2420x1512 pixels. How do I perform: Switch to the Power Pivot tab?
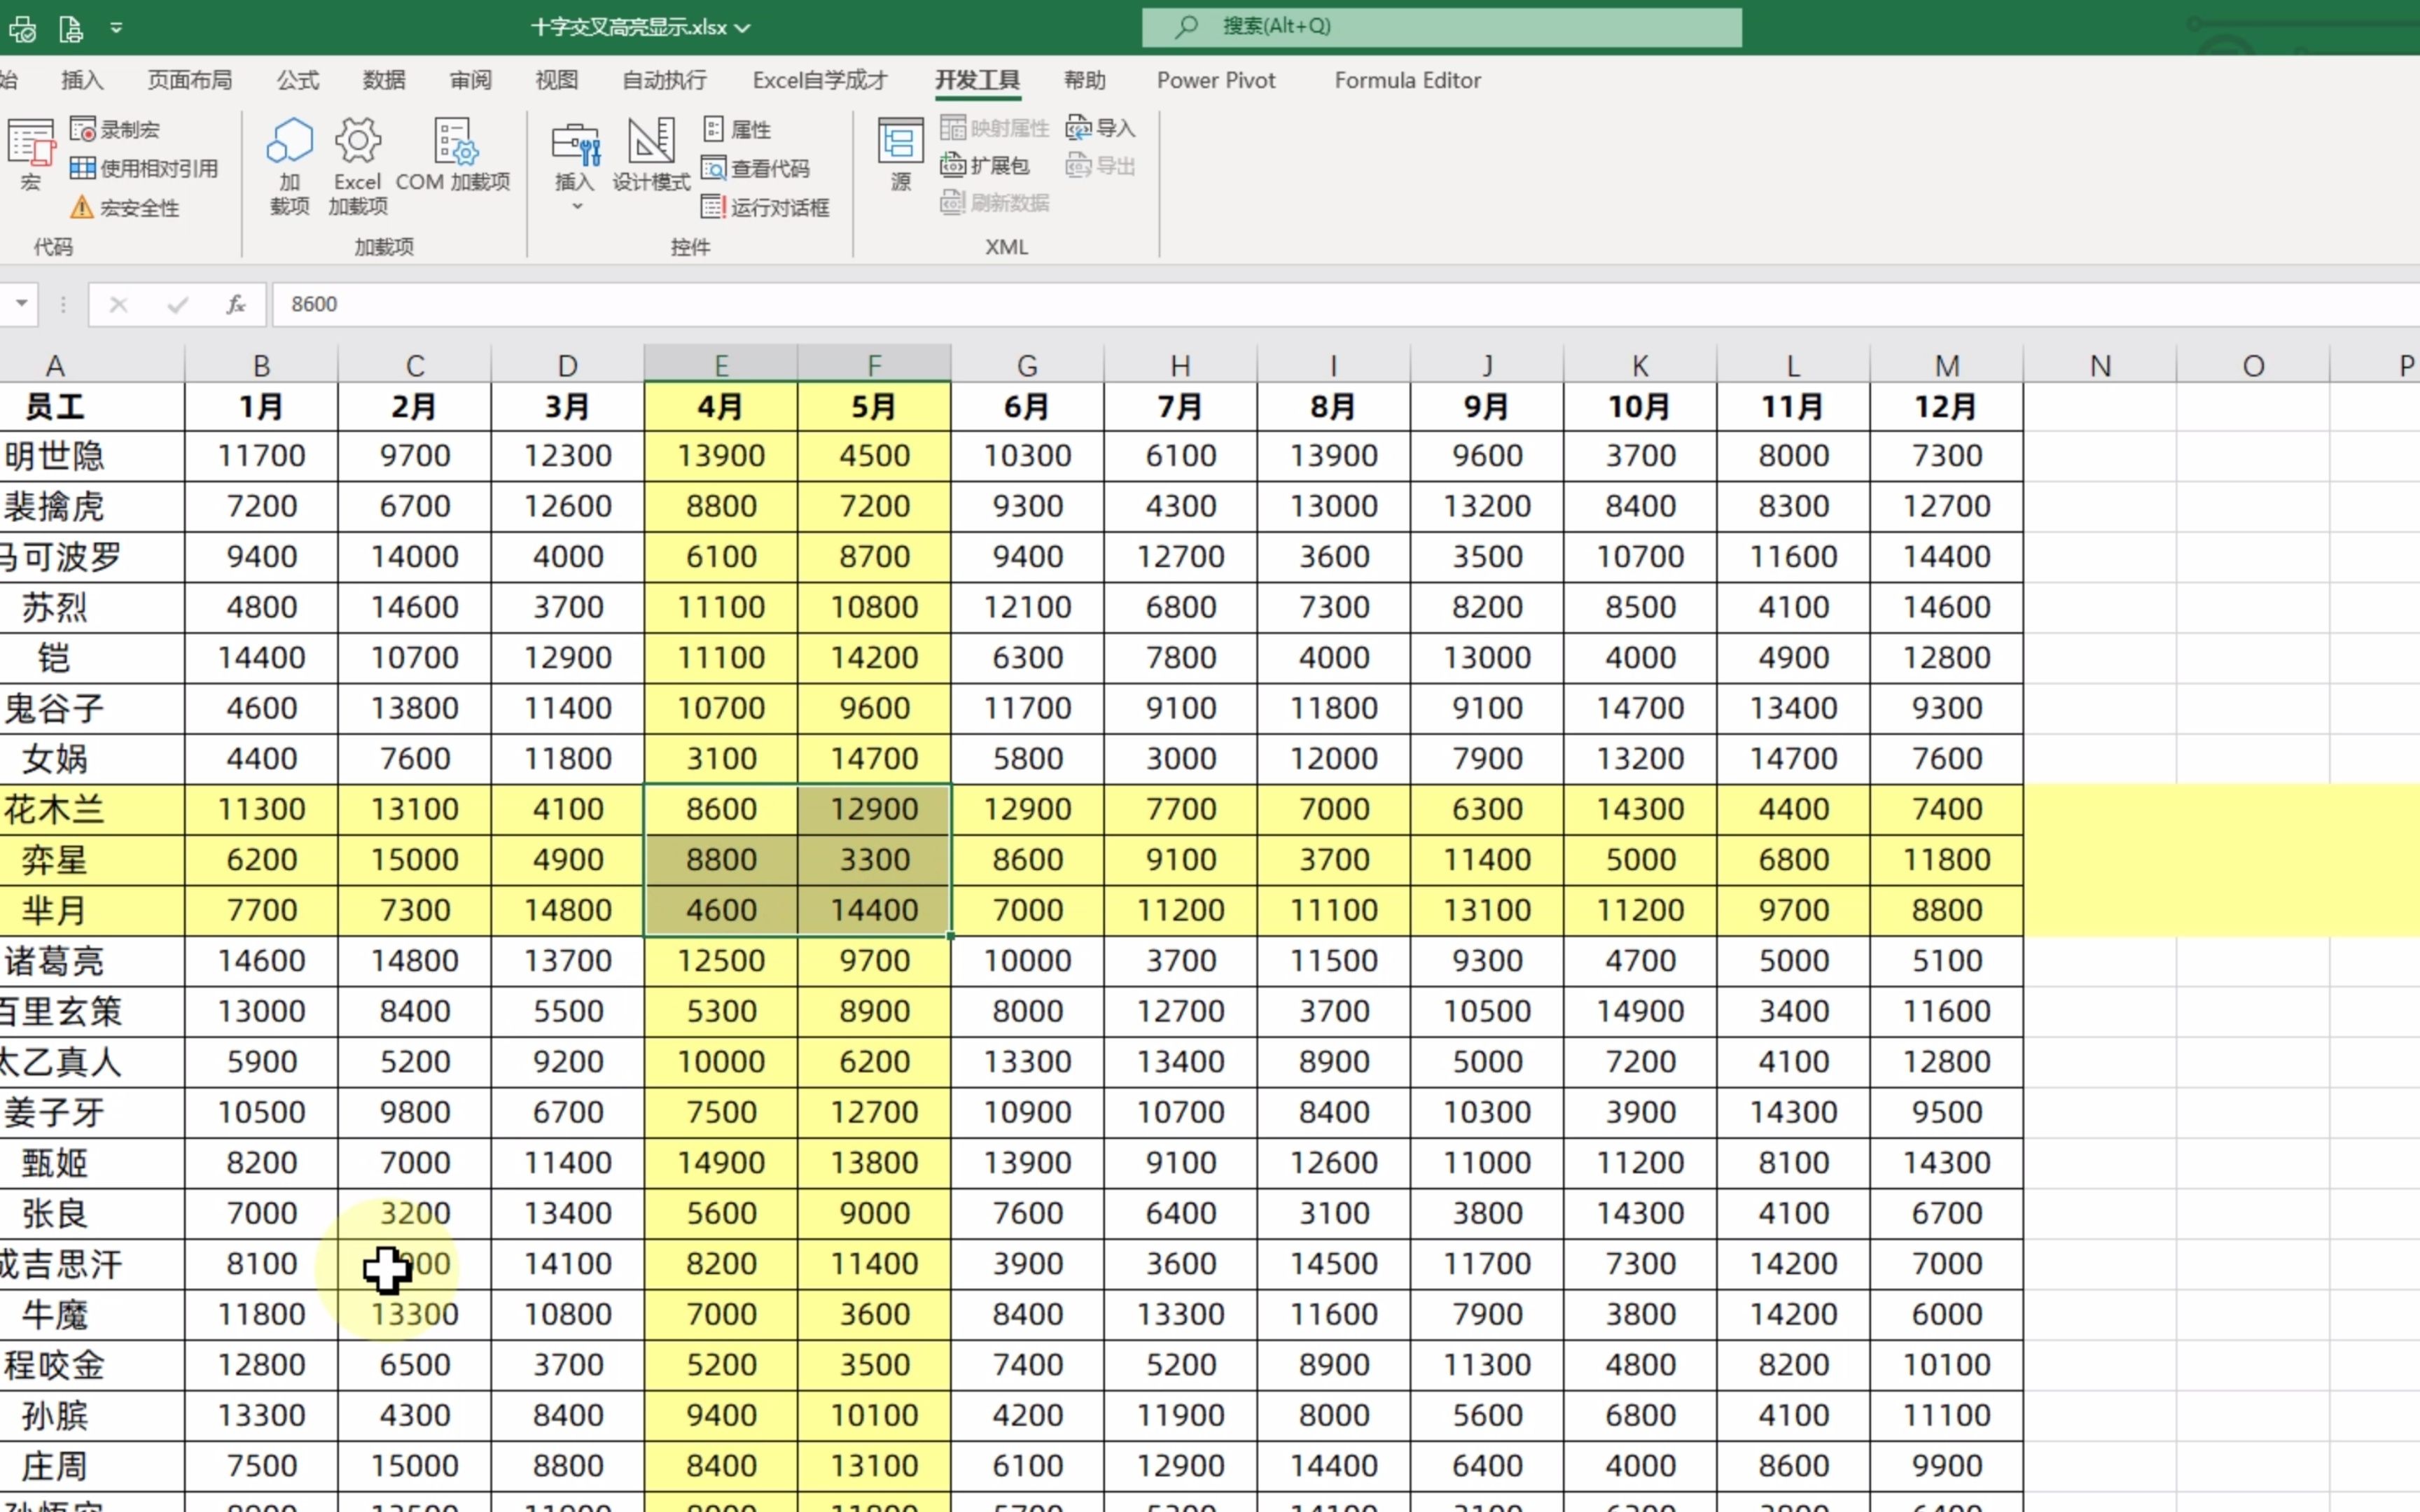[x=1215, y=80]
